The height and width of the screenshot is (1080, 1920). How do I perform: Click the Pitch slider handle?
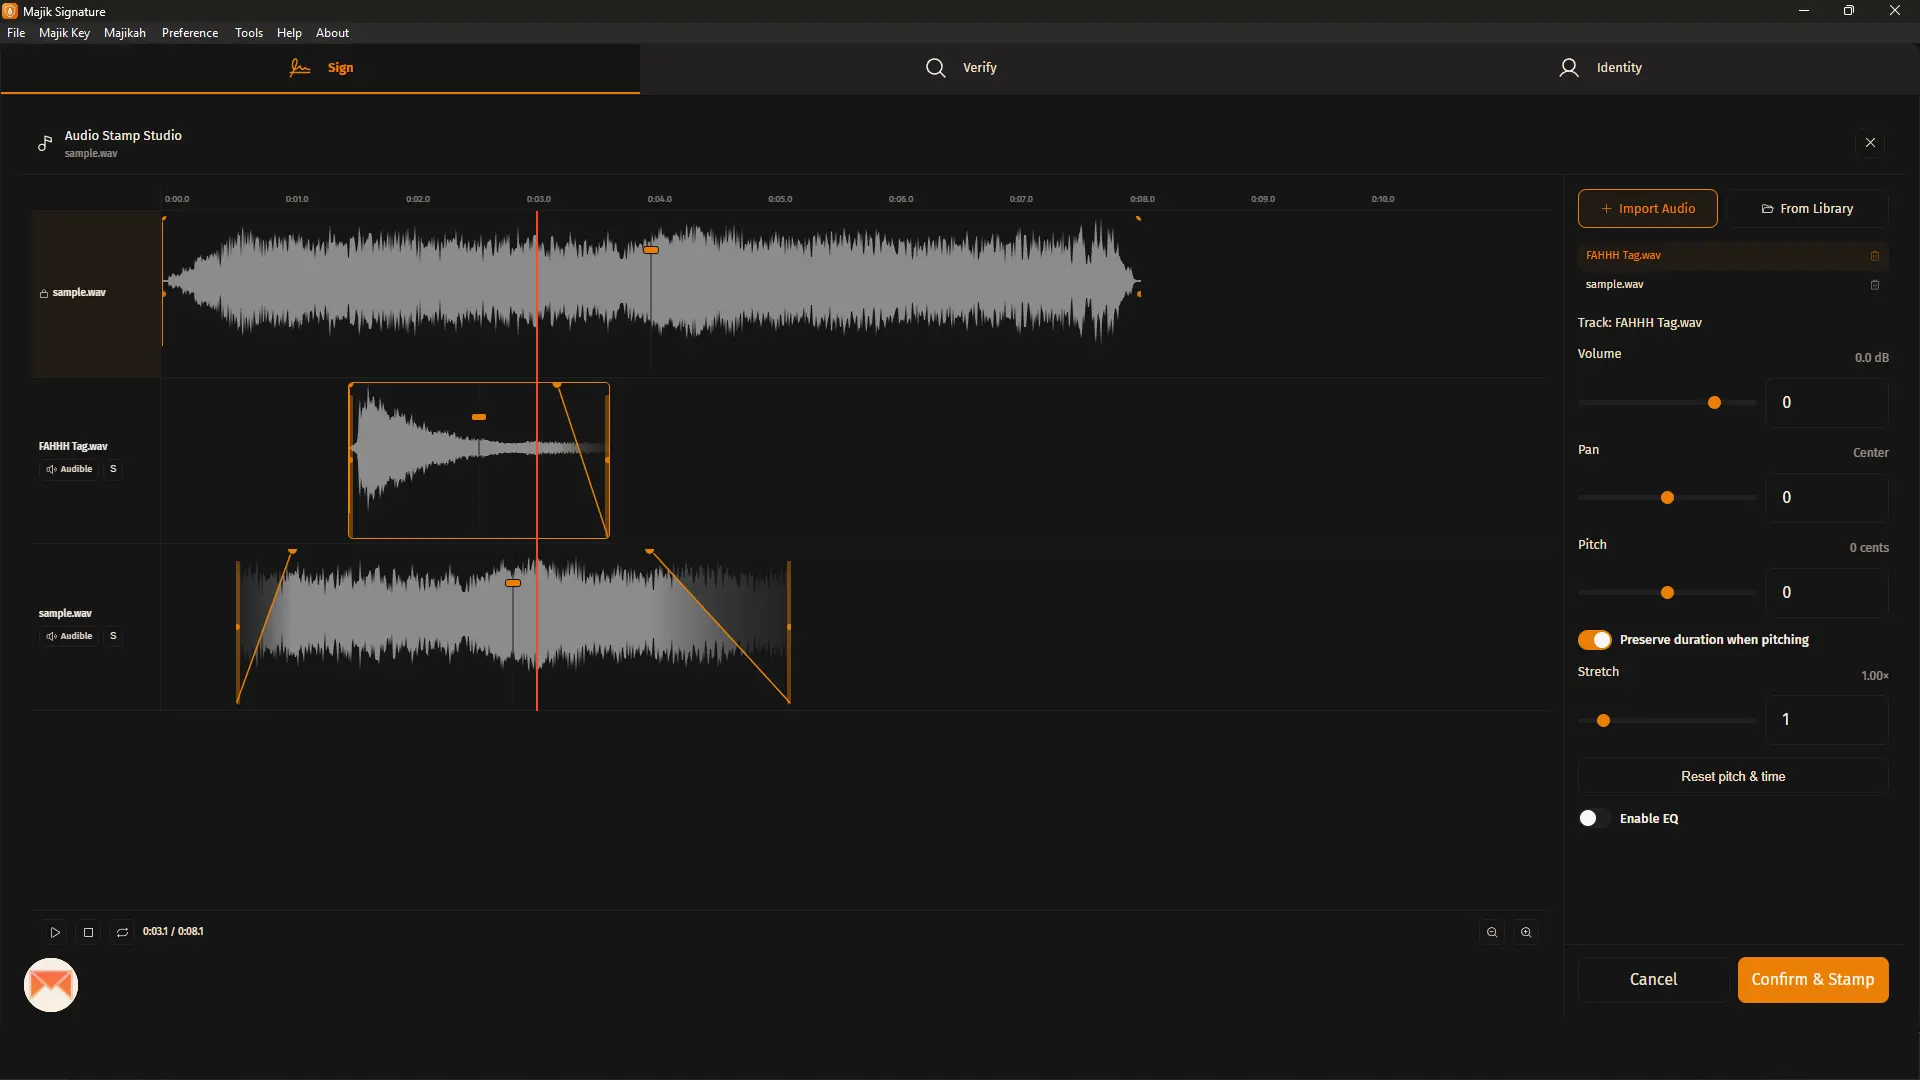[x=1667, y=593]
